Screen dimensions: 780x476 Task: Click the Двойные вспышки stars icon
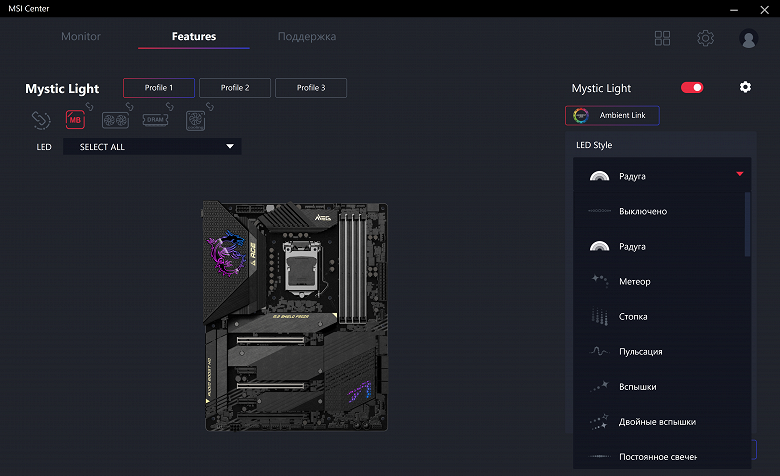pos(599,422)
